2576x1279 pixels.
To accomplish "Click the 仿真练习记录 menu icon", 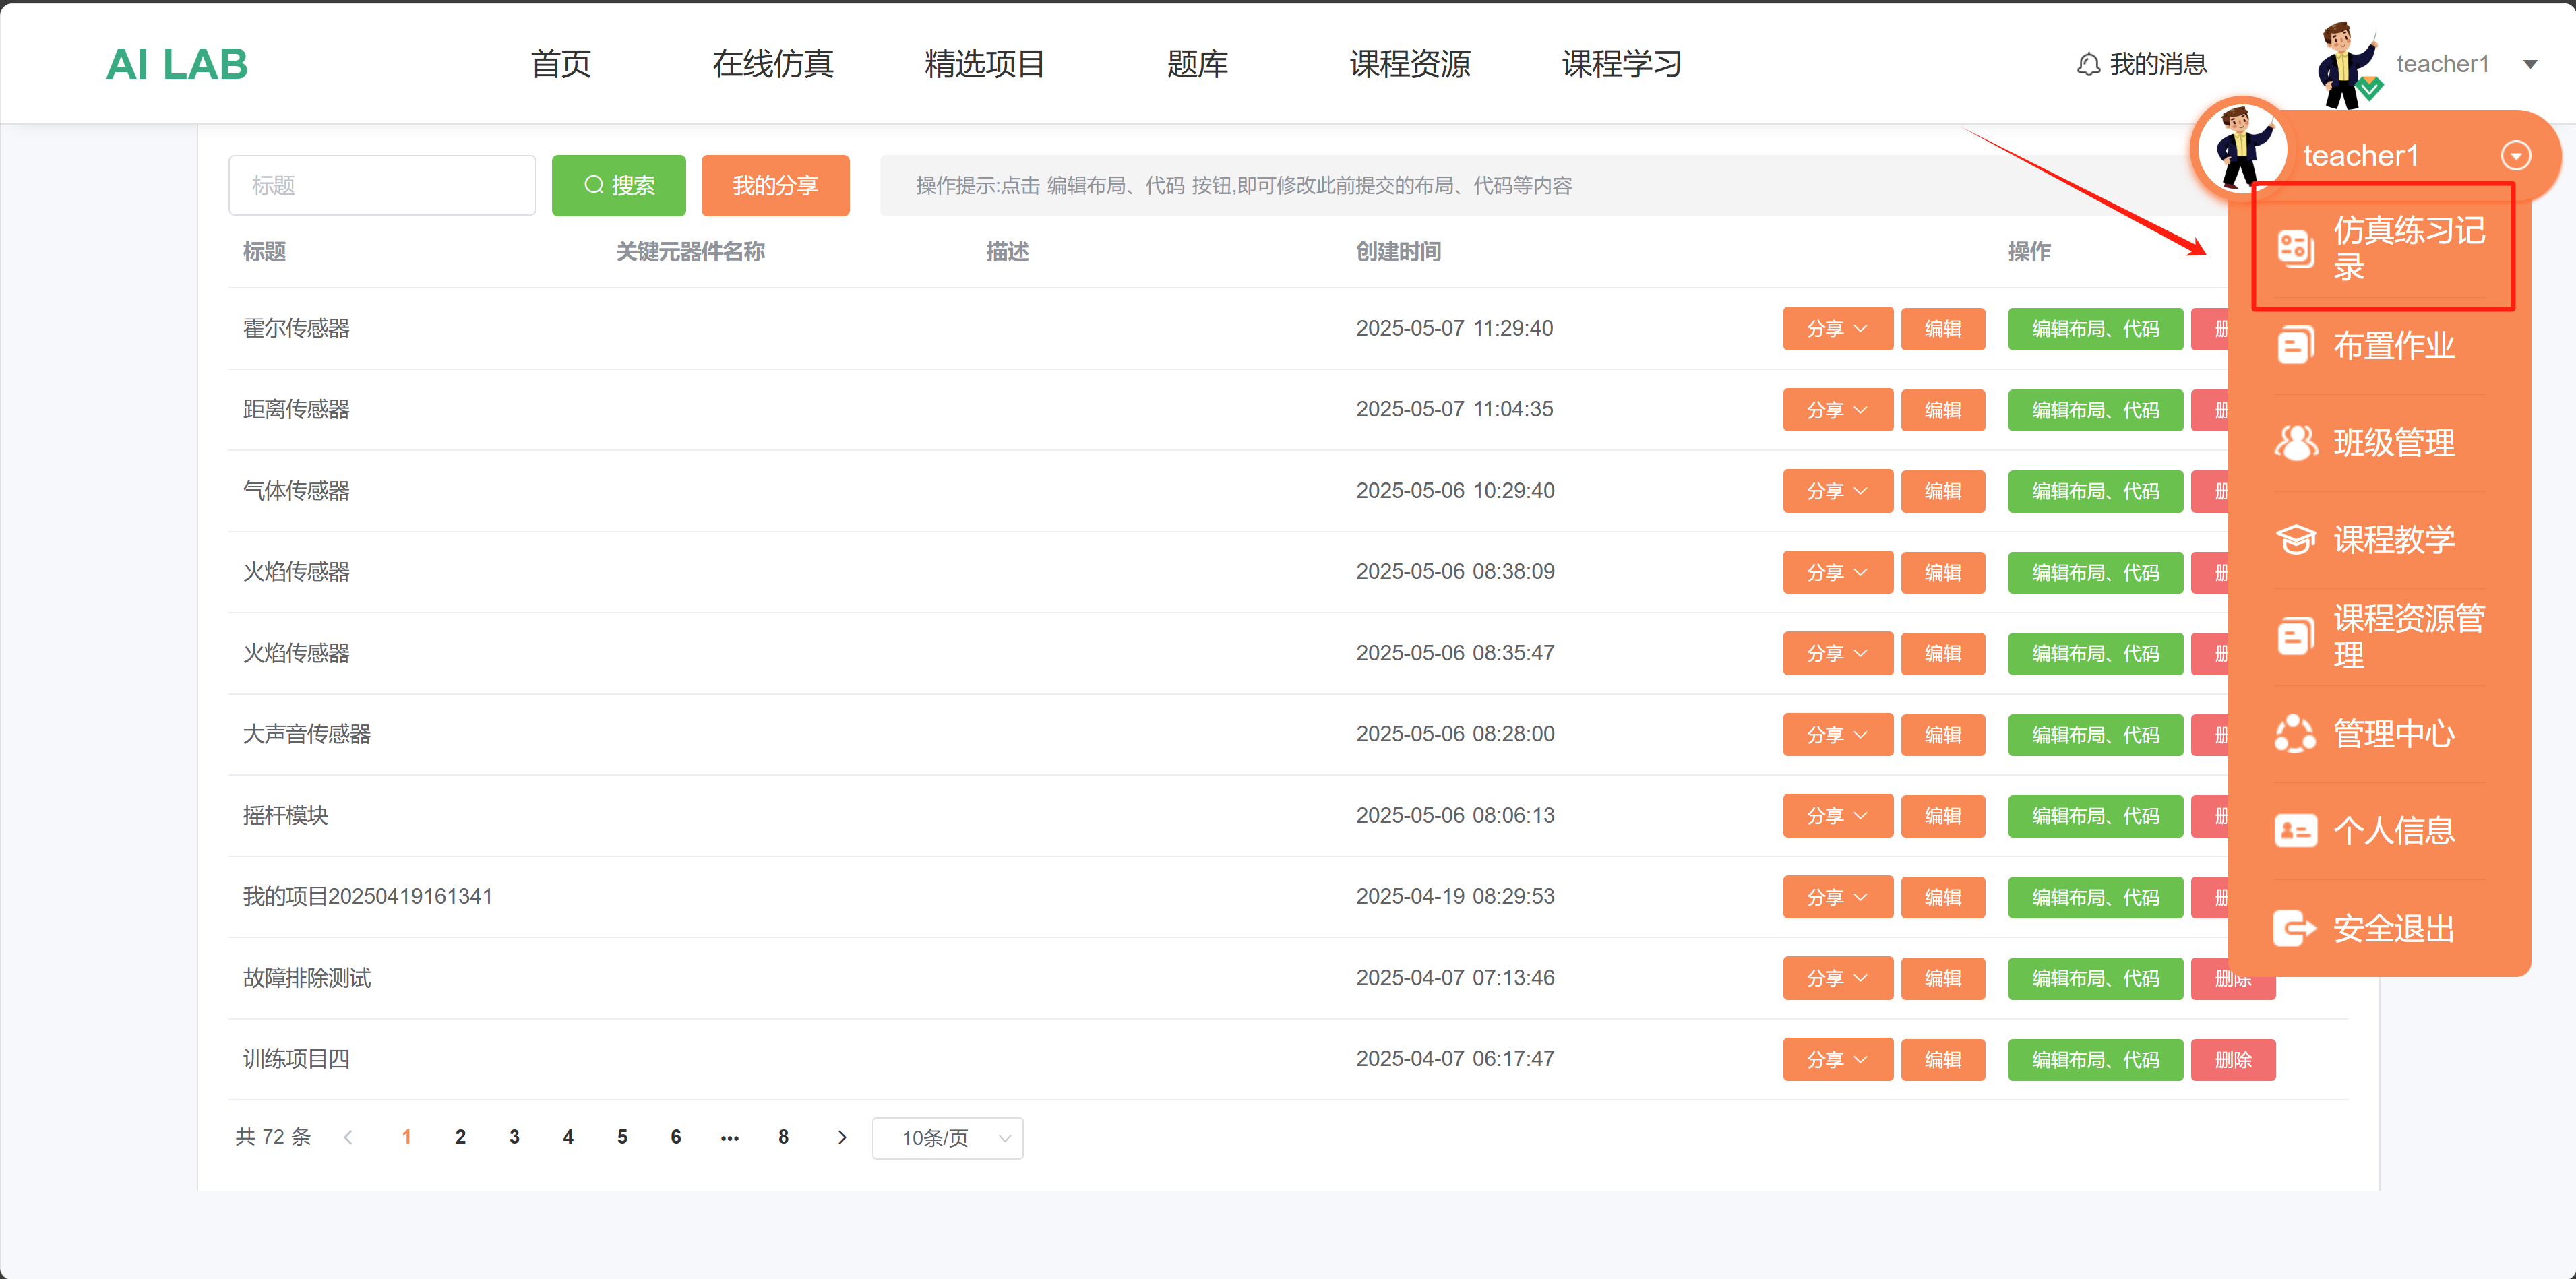I will coord(2295,249).
